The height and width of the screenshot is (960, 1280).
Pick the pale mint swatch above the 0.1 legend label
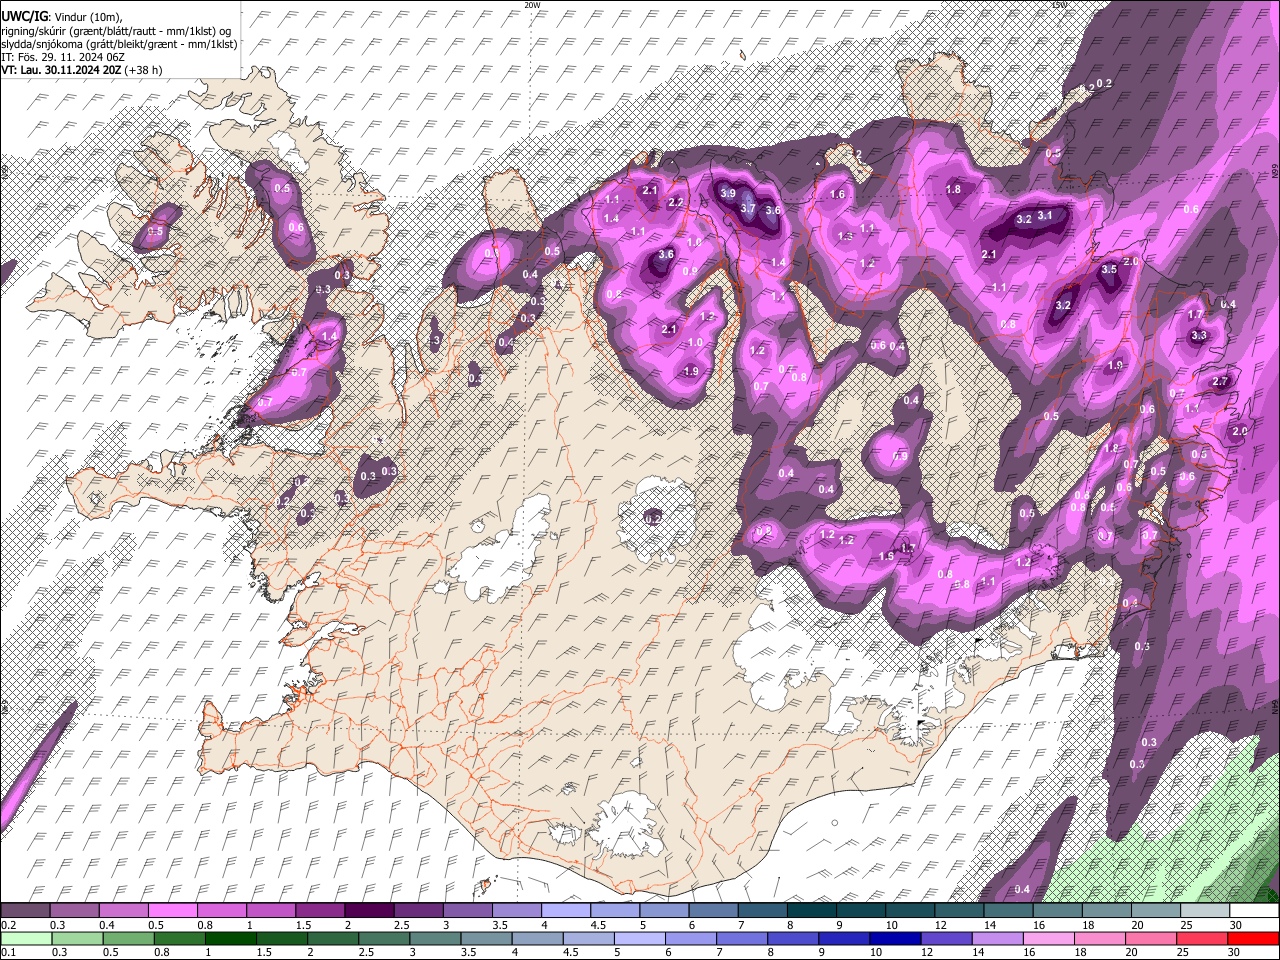[25, 939]
